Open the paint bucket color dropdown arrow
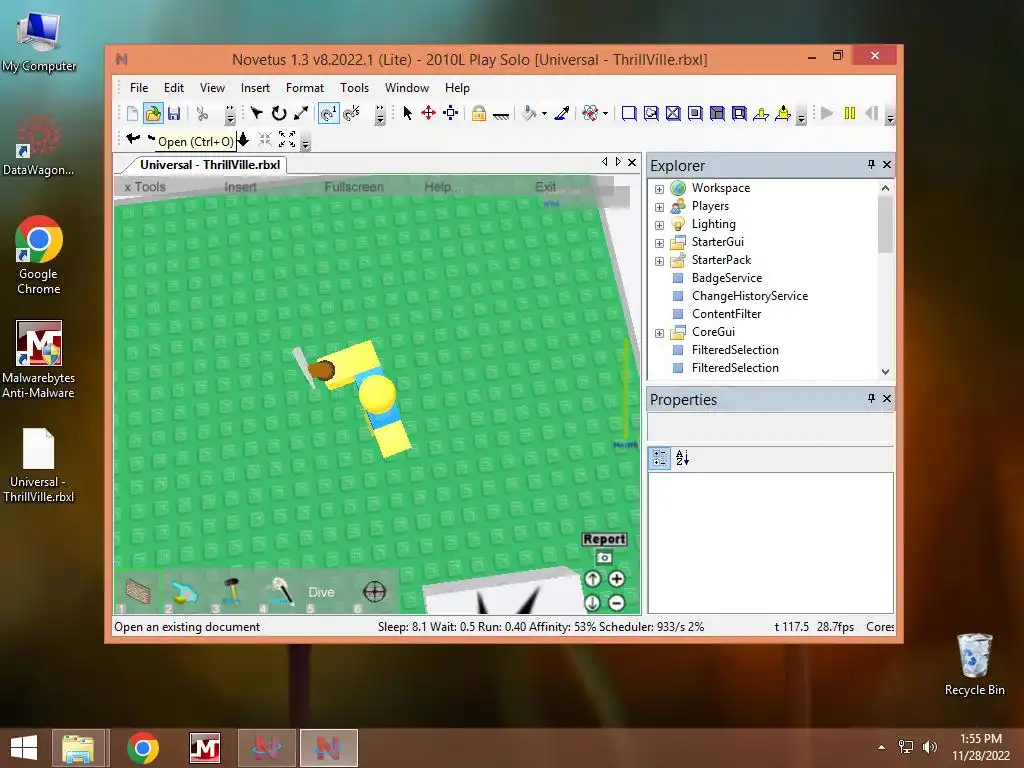The width and height of the screenshot is (1024, 768). pyautogui.click(x=544, y=114)
